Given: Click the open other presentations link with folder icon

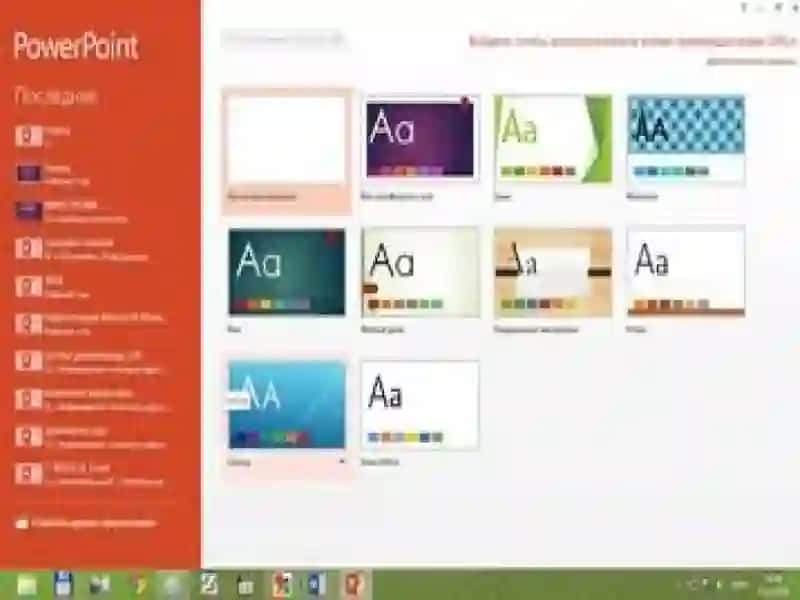Looking at the screenshot, I should 87,523.
